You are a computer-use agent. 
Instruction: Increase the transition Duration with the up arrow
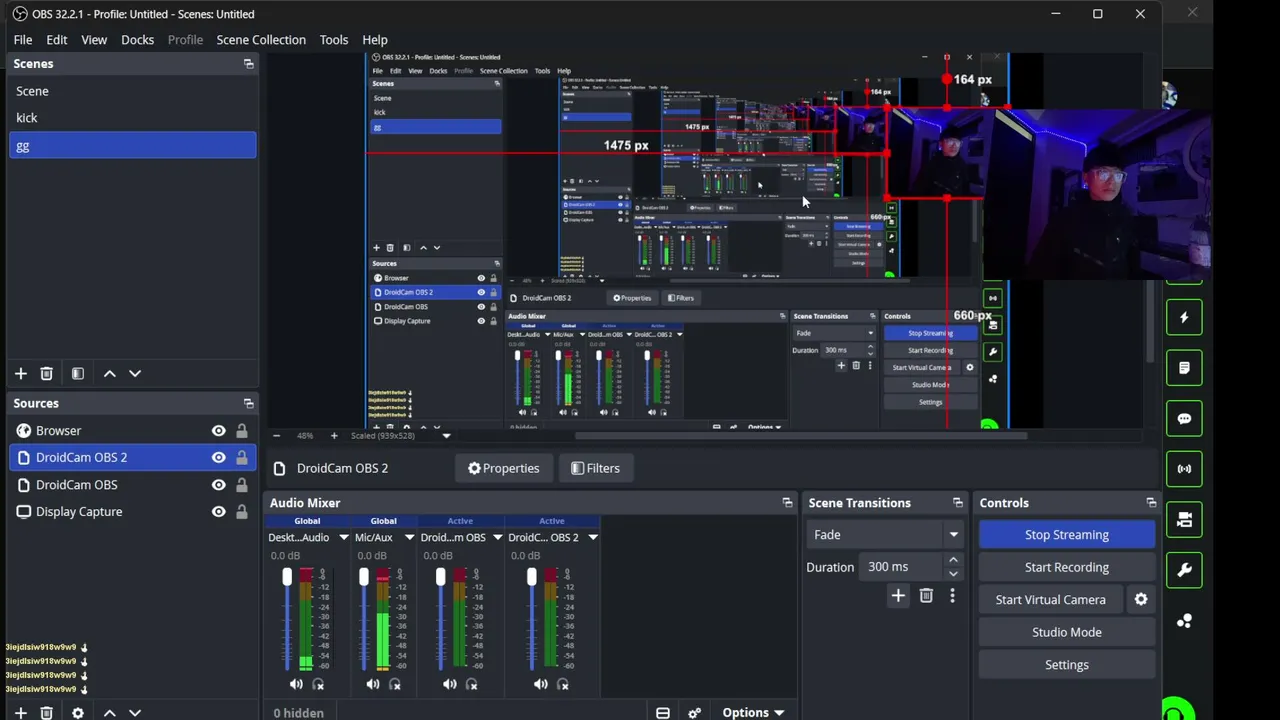click(953, 561)
